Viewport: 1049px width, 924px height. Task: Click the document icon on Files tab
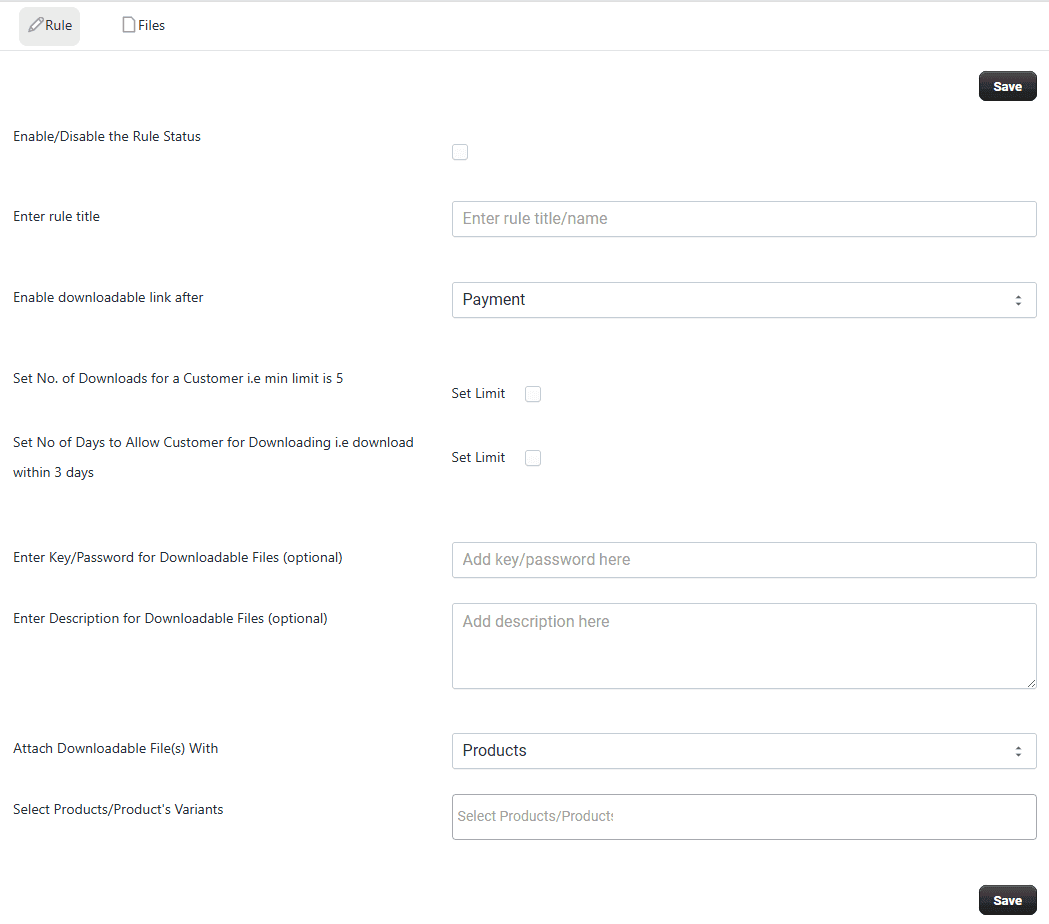coord(128,25)
